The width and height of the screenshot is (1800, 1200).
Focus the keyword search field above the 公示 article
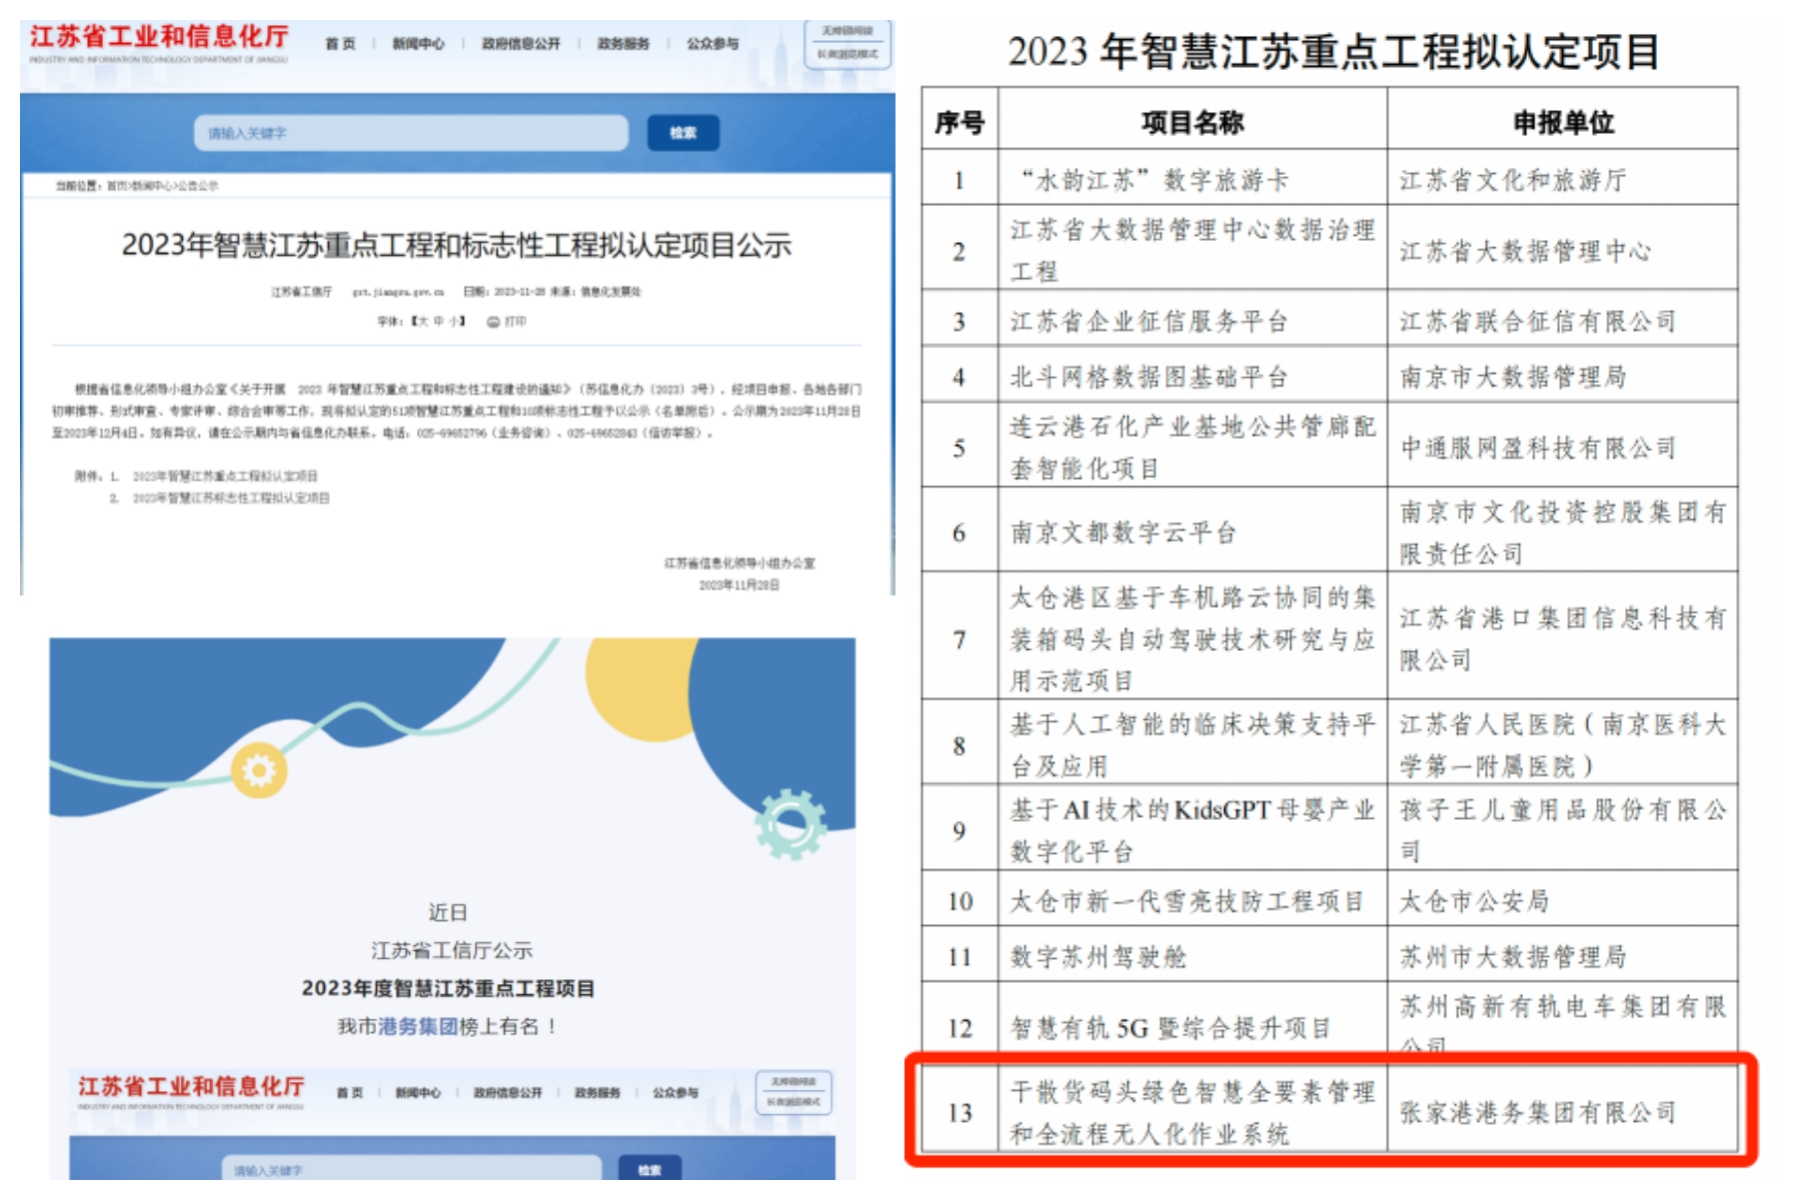(x=411, y=133)
